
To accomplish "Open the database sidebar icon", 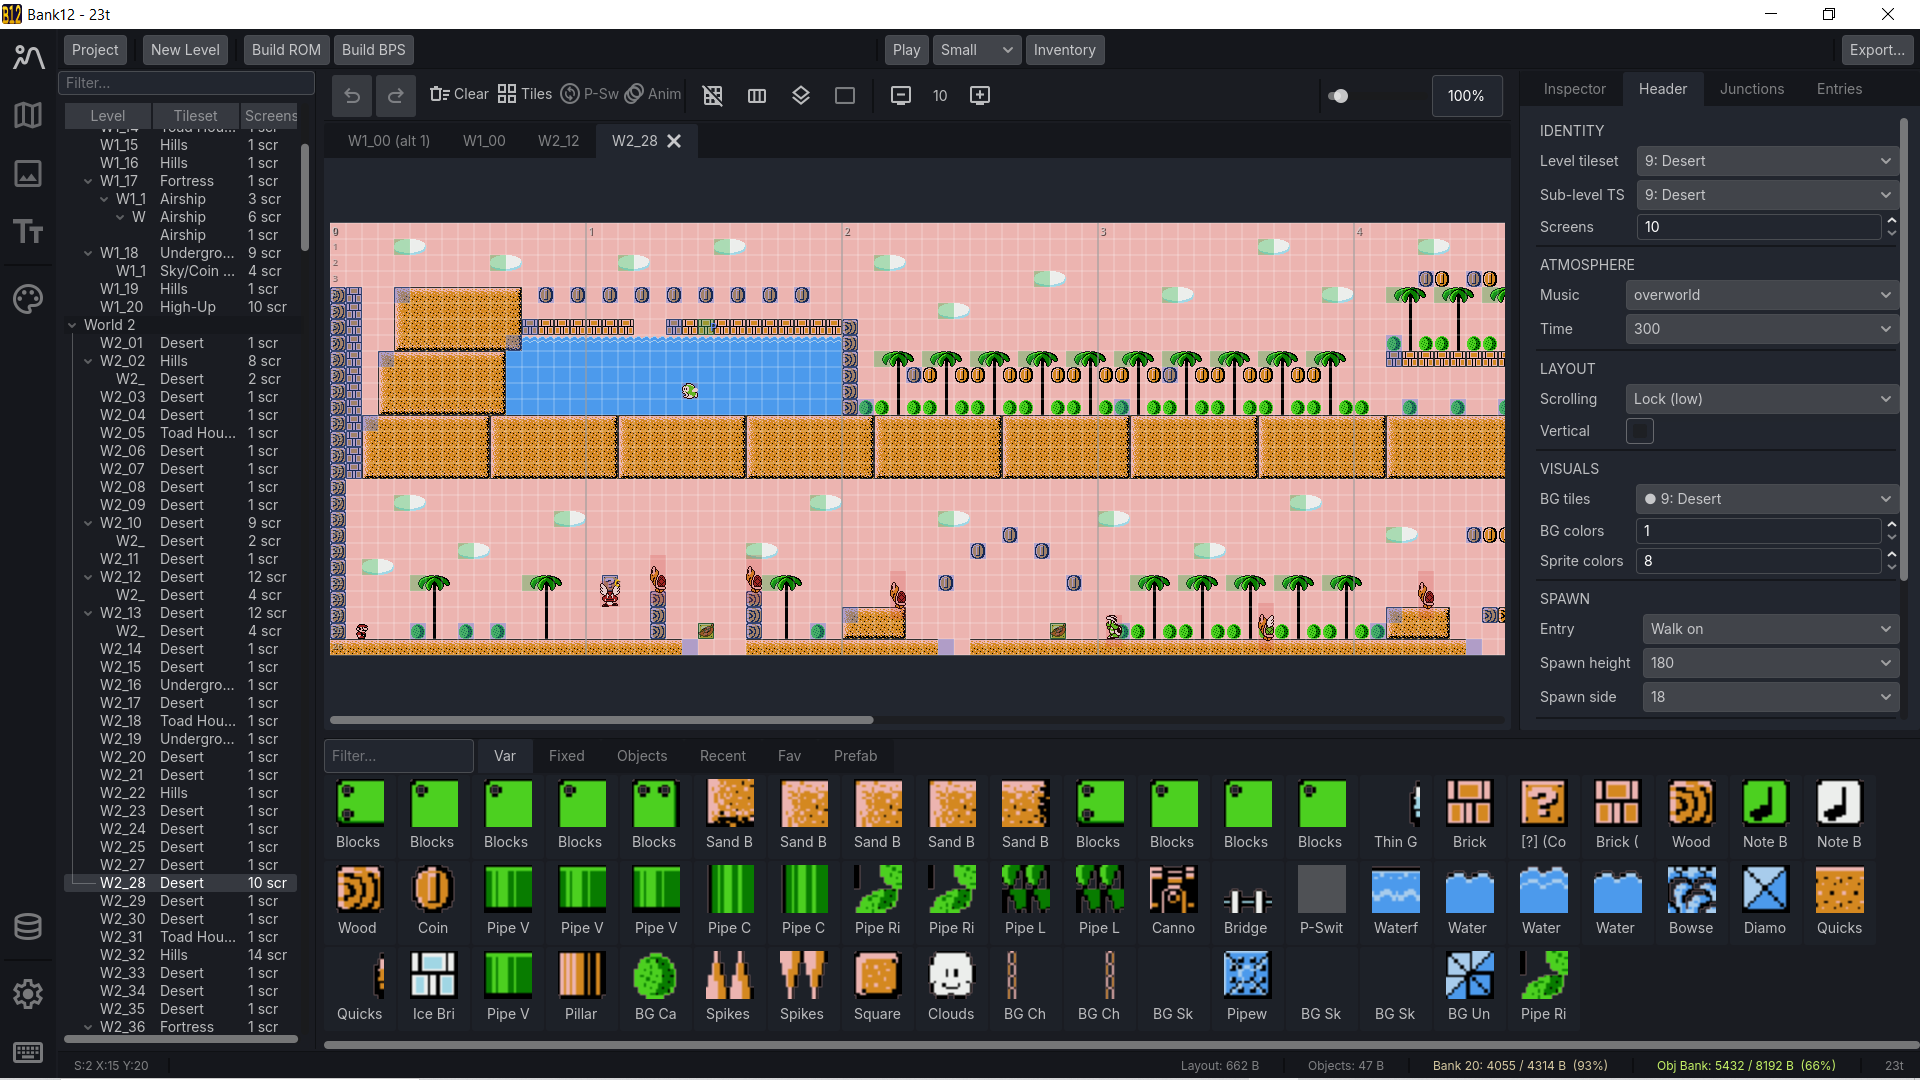I will click(28, 927).
